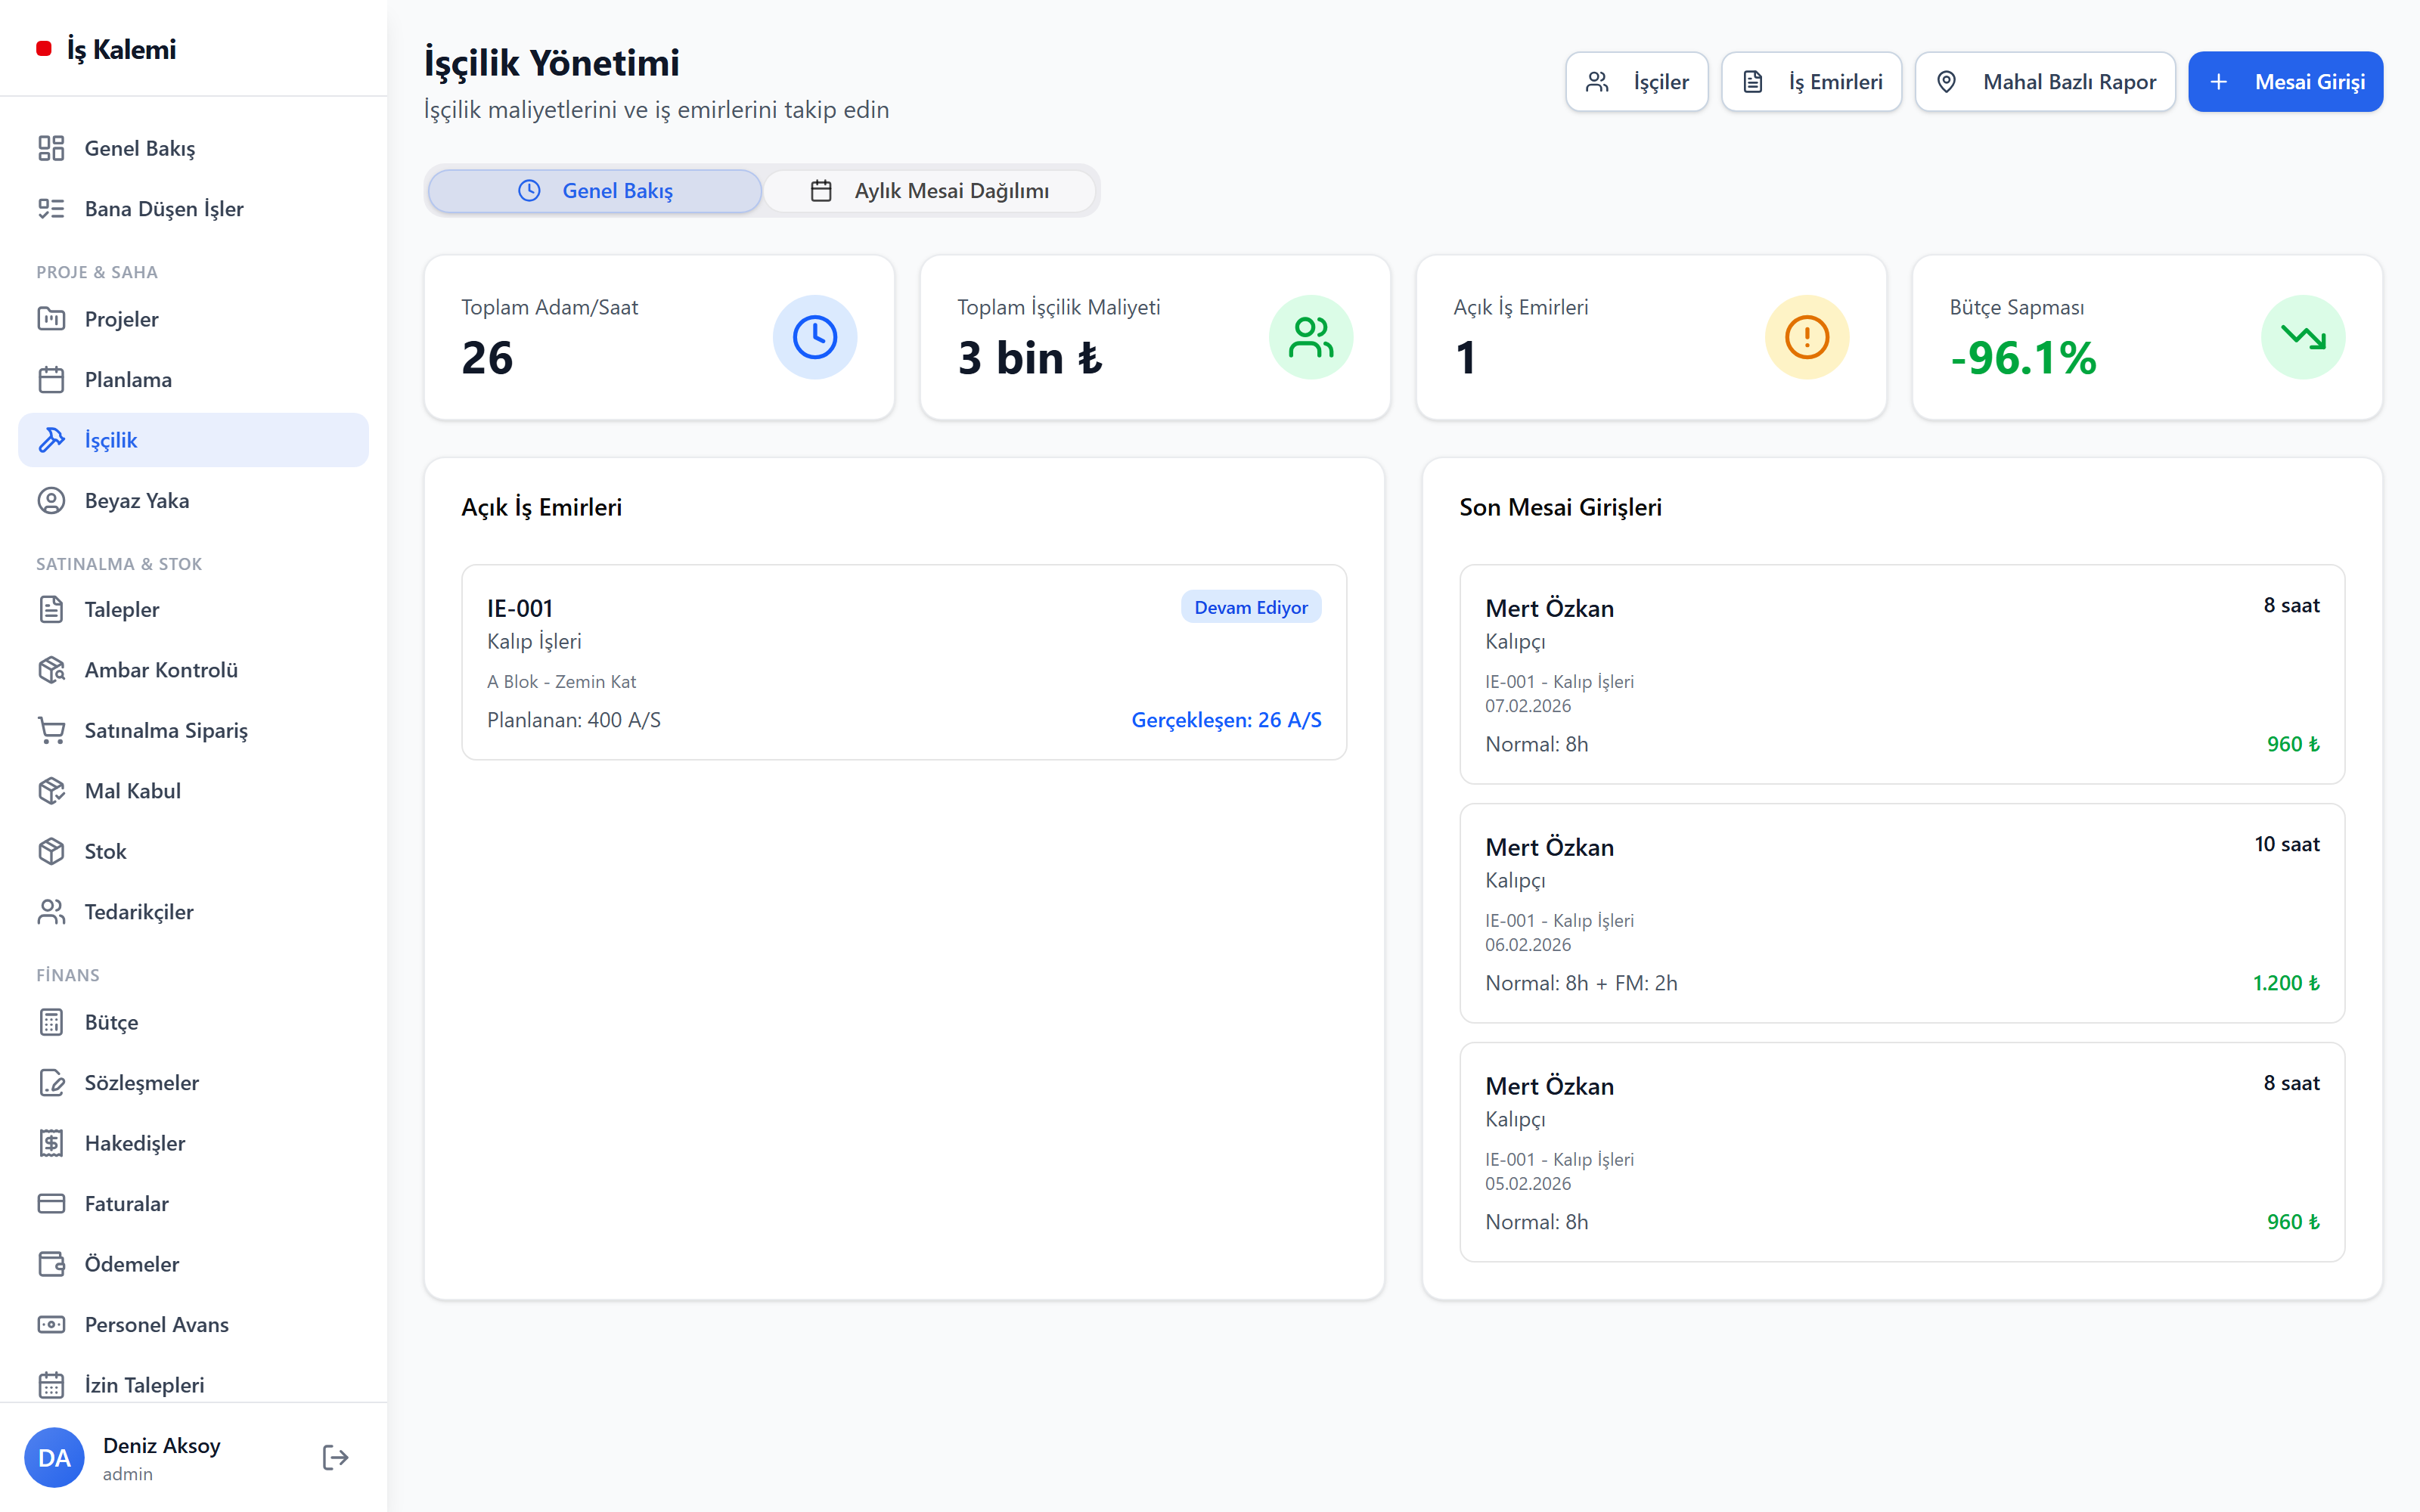Click the alert icon in Açık İş Emirleri card
Screen dimensions: 2420x1512
1806,337
